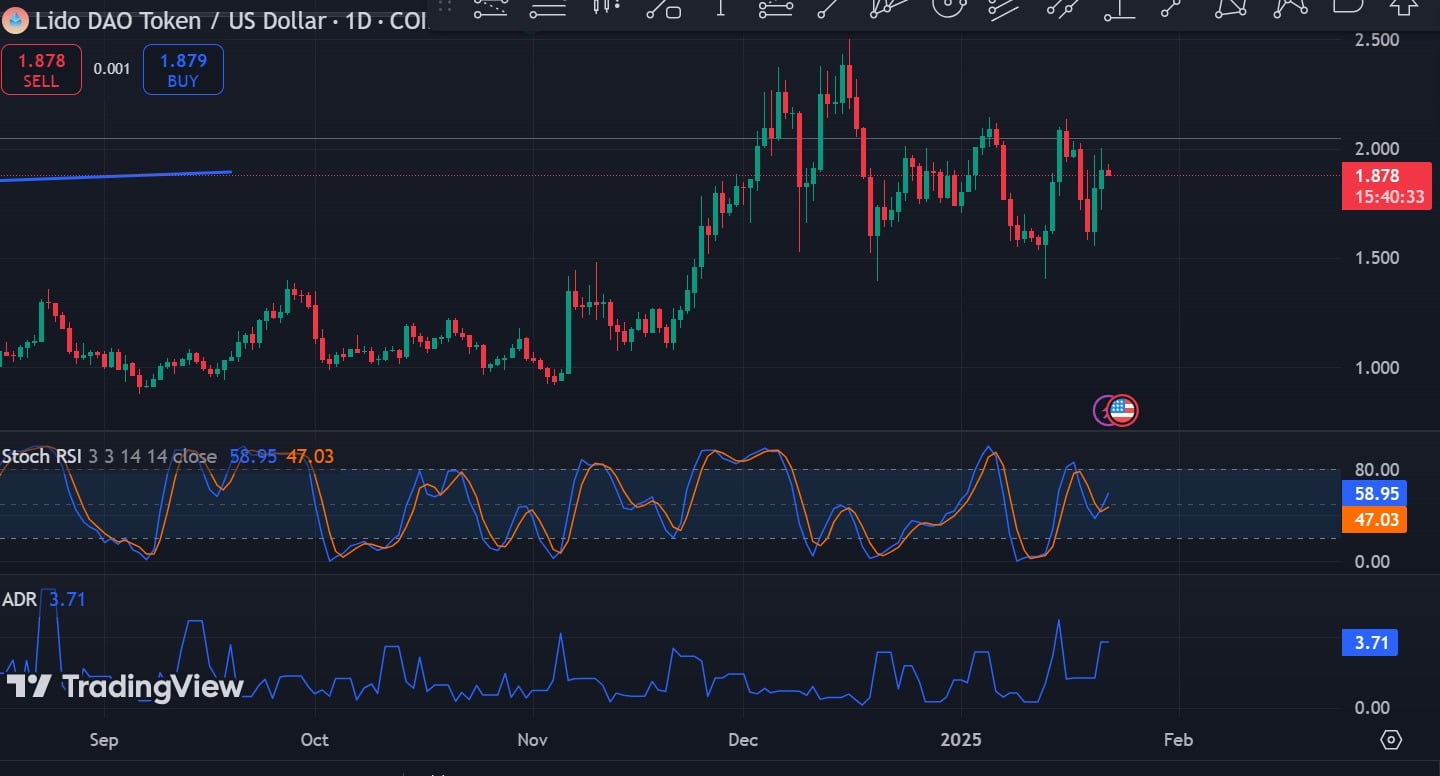Select the Triangle Pattern drawing tool
Image resolution: width=1440 pixels, height=776 pixels.
click(1230, 8)
